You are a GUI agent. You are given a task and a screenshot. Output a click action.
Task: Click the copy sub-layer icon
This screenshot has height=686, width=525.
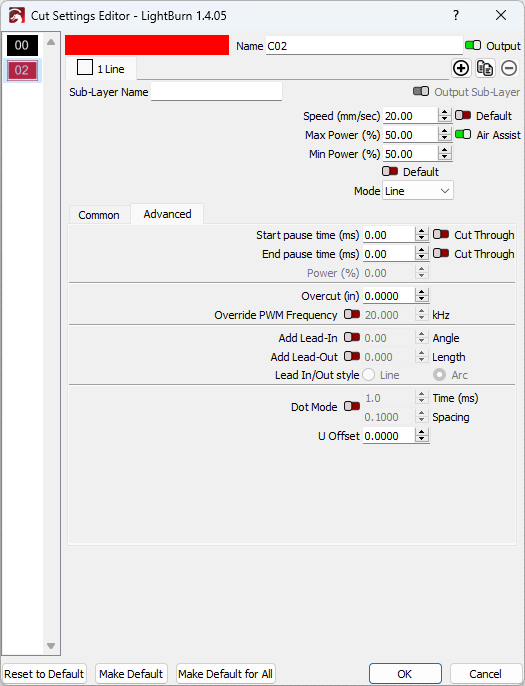(485, 68)
